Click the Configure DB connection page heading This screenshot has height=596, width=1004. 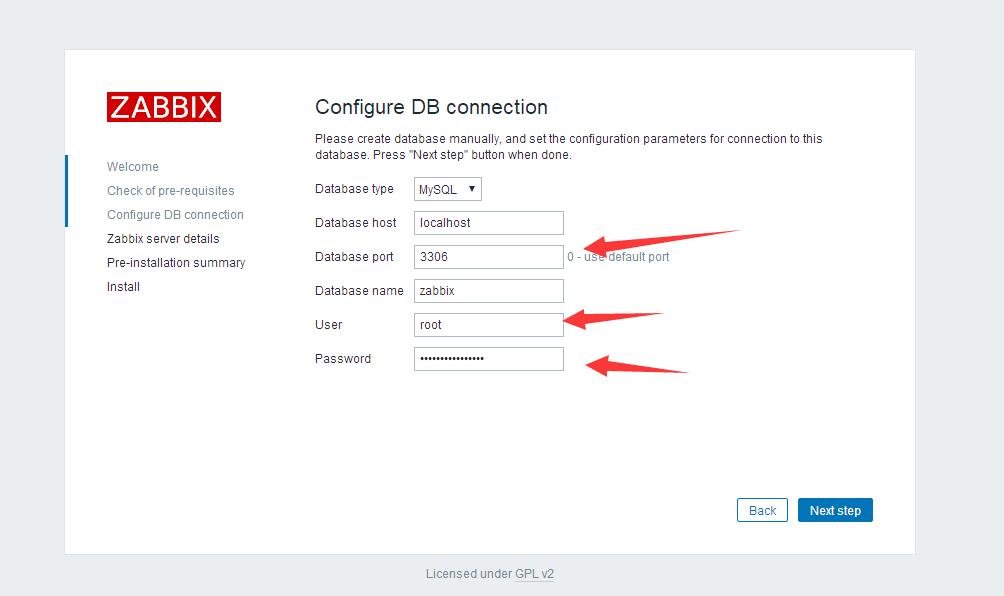431,107
